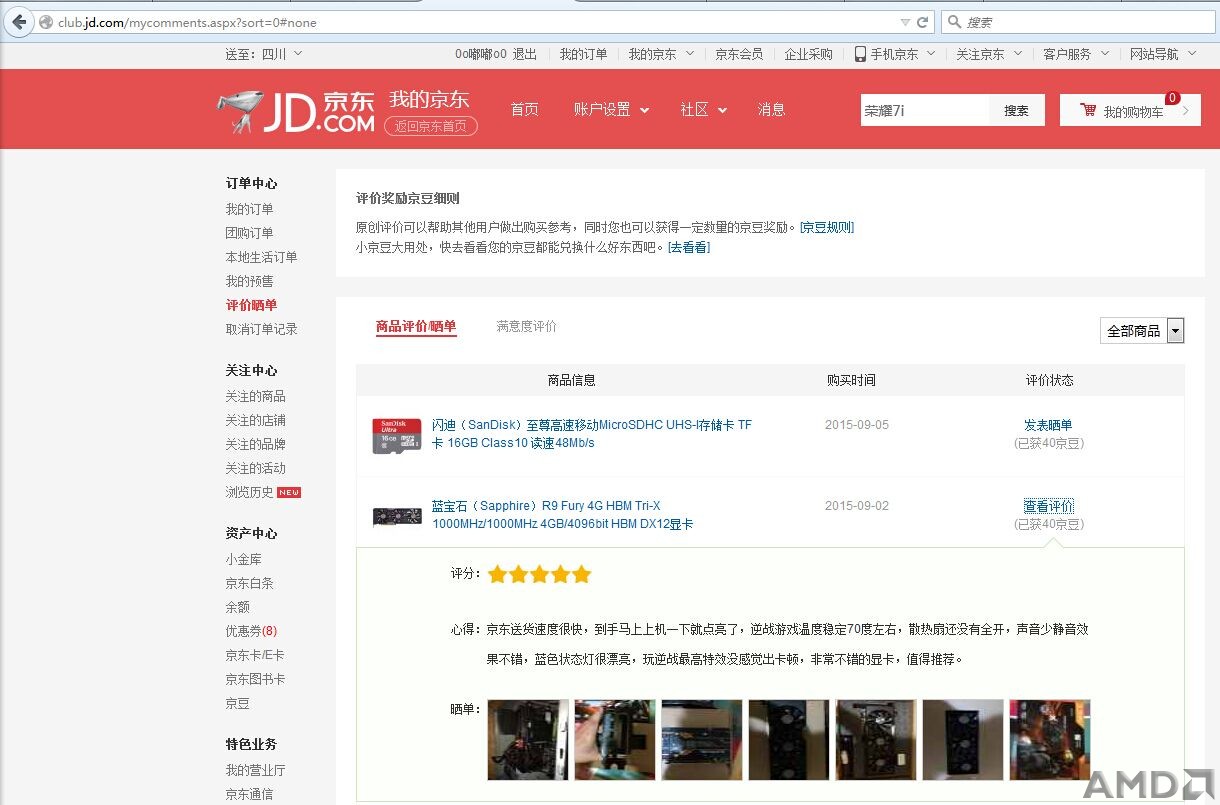Open 我的订单 in the top bar
The height and width of the screenshot is (805, 1220).
tap(583, 54)
